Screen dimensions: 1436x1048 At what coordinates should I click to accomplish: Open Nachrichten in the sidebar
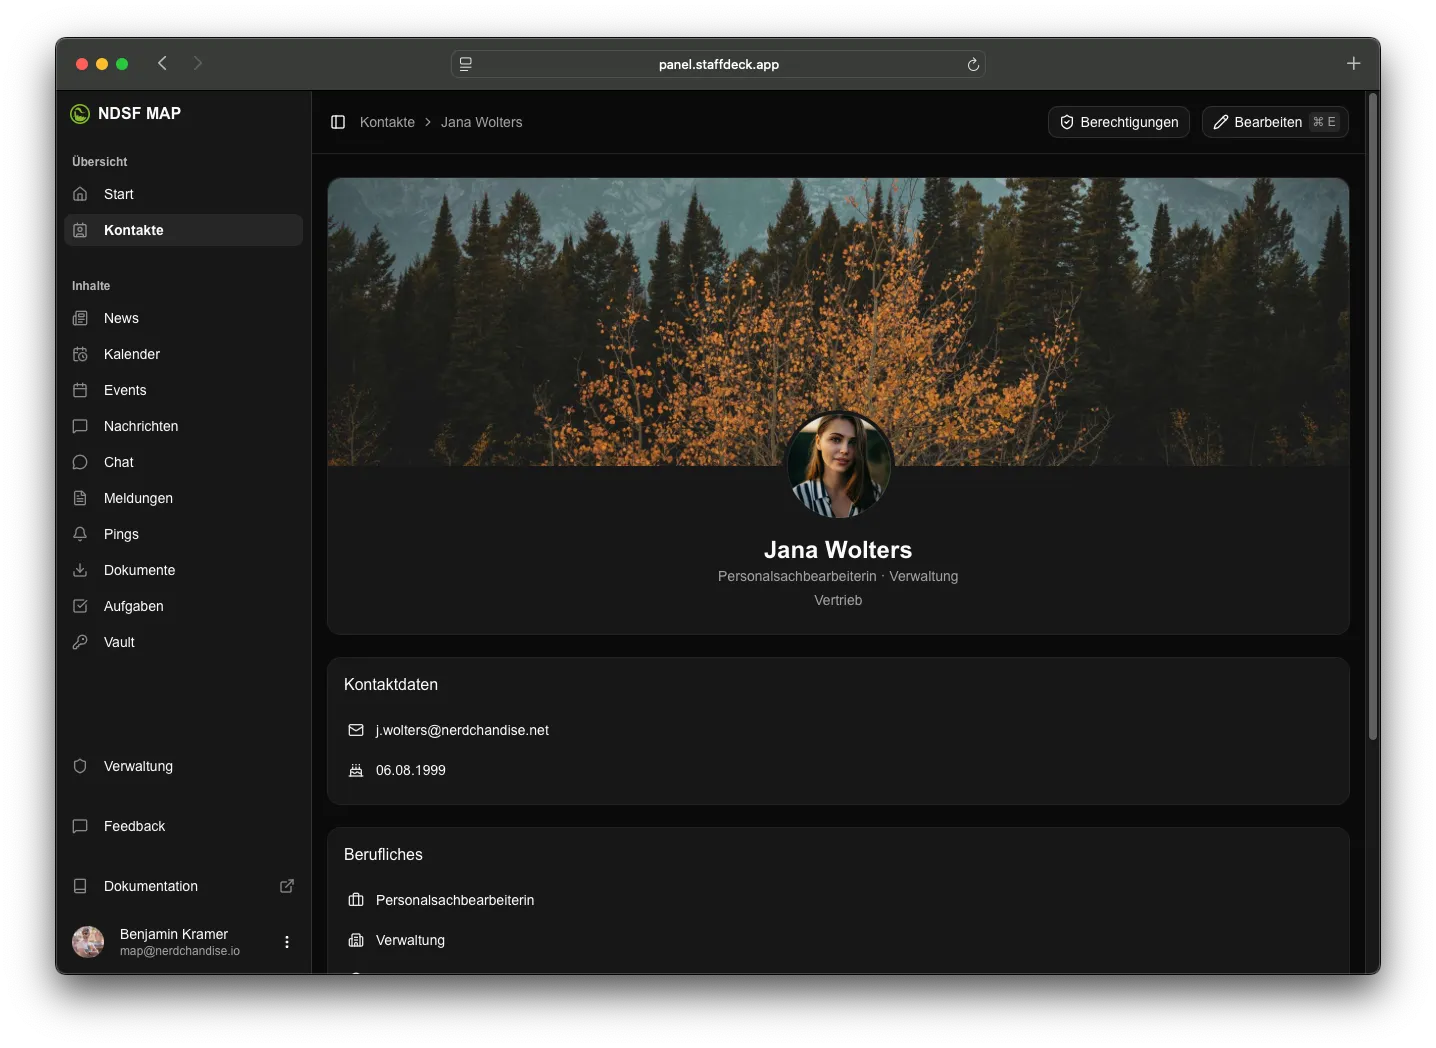[x=184, y=426]
